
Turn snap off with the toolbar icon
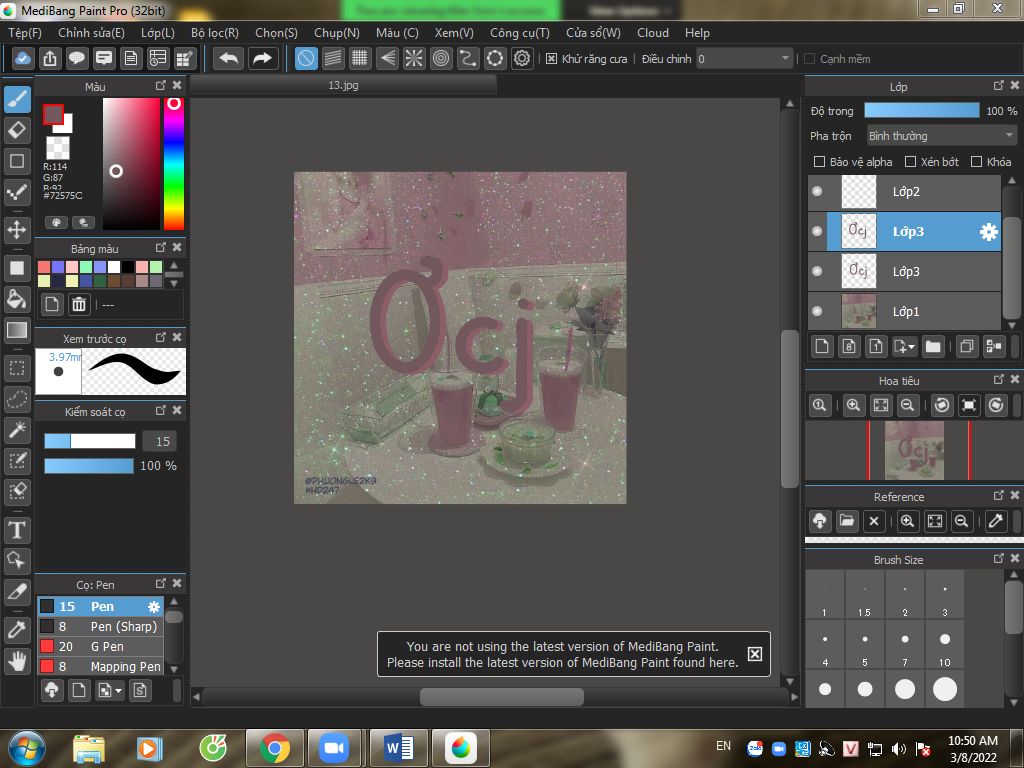(306, 59)
